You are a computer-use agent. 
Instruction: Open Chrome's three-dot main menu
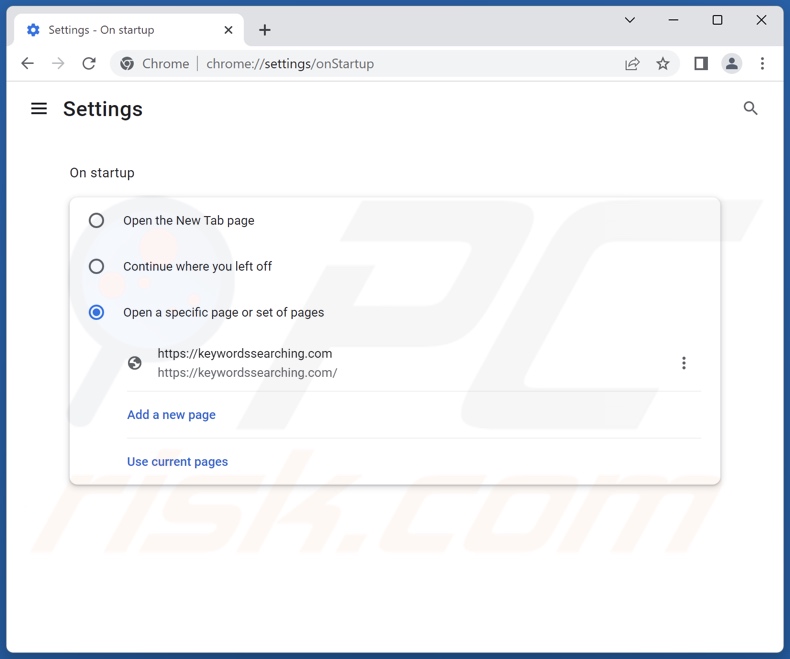click(762, 64)
